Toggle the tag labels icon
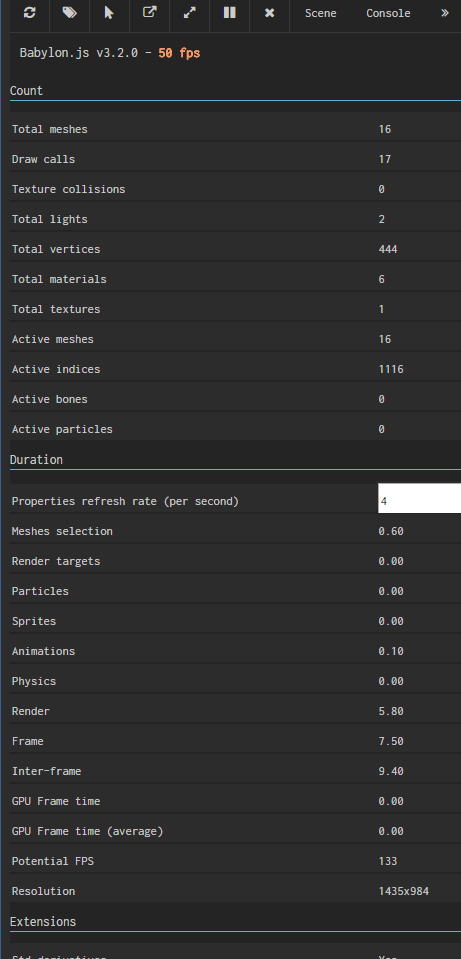This screenshot has width=461, height=959. 69,13
